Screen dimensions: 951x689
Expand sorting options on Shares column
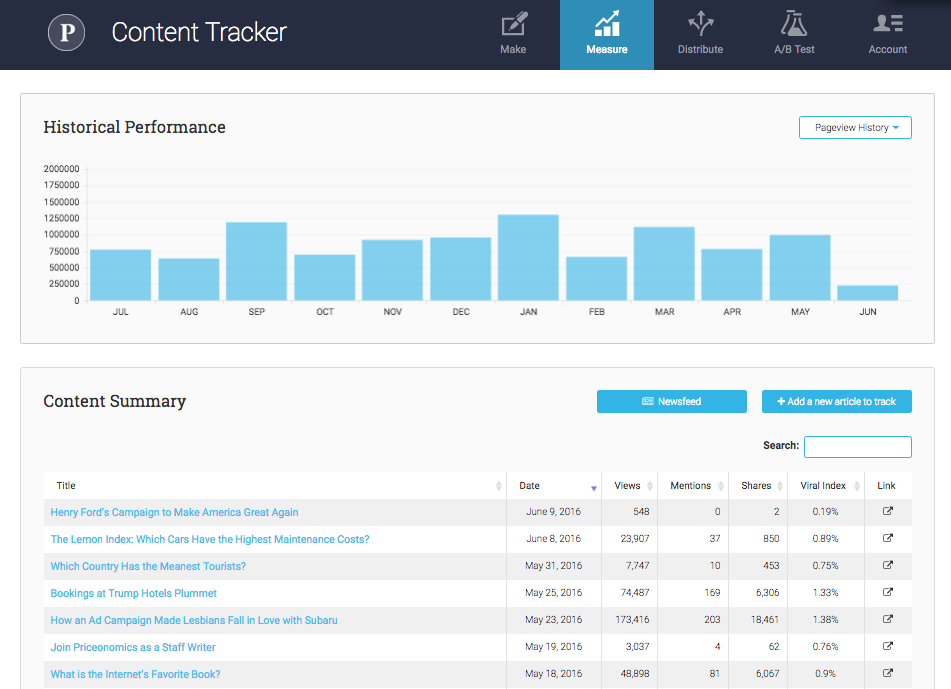[x=757, y=485]
